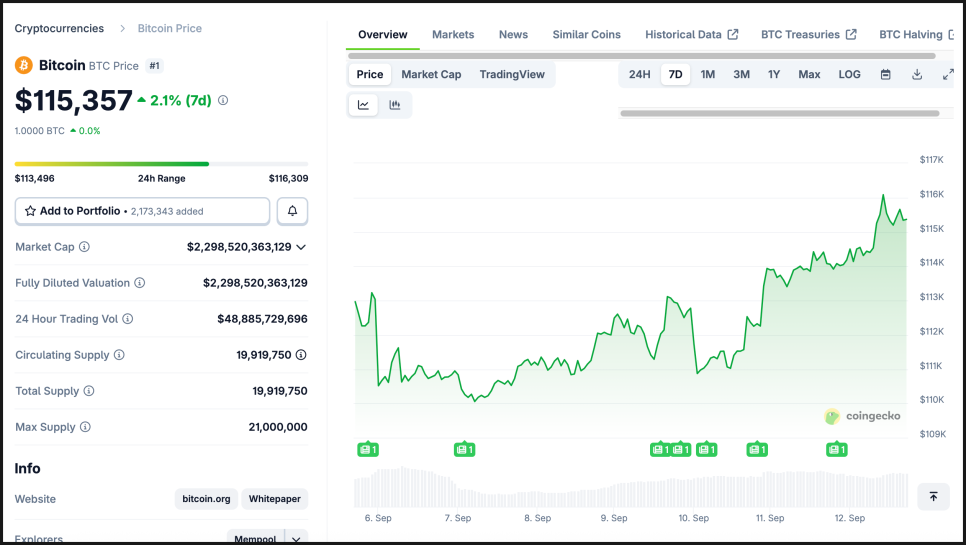
Task: Open Total Supply info icon
Action: pos(89,391)
